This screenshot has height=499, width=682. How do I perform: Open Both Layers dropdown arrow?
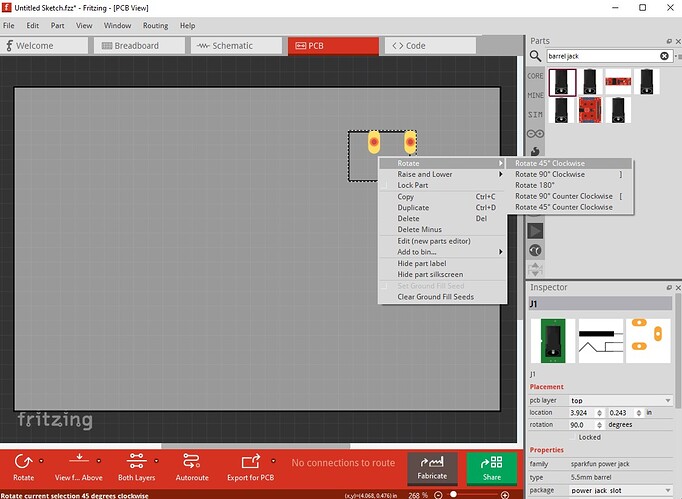point(156,461)
